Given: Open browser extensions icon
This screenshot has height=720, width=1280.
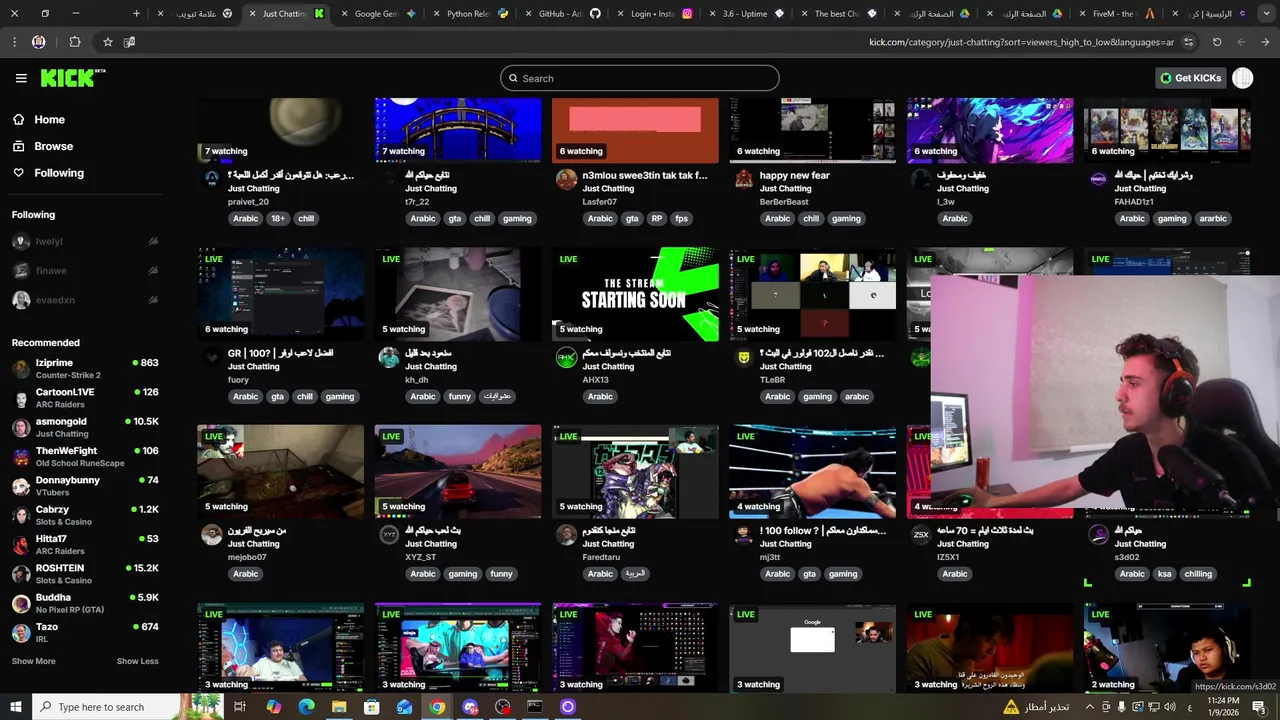Looking at the screenshot, I should coord(75,42).
